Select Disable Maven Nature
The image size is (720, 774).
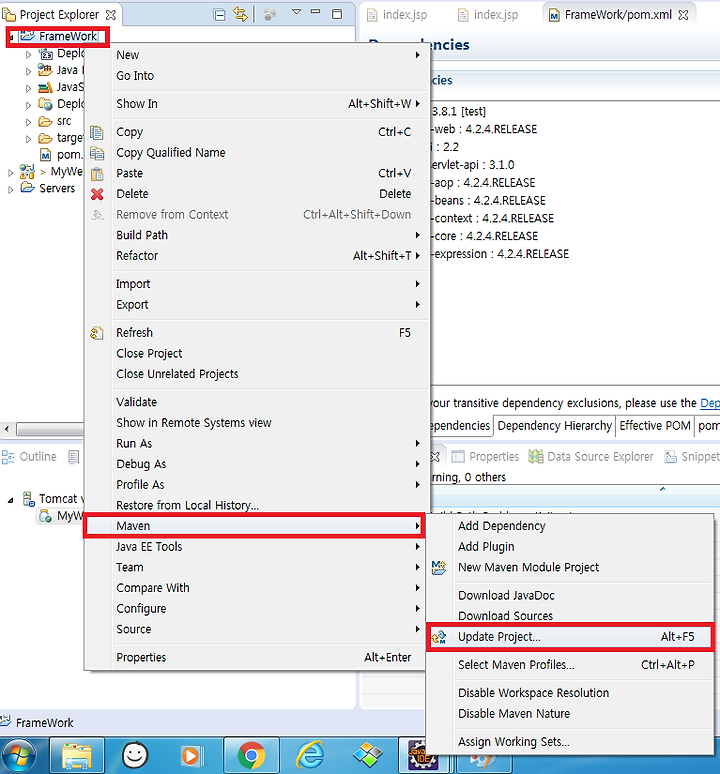[x=570, y=714]
